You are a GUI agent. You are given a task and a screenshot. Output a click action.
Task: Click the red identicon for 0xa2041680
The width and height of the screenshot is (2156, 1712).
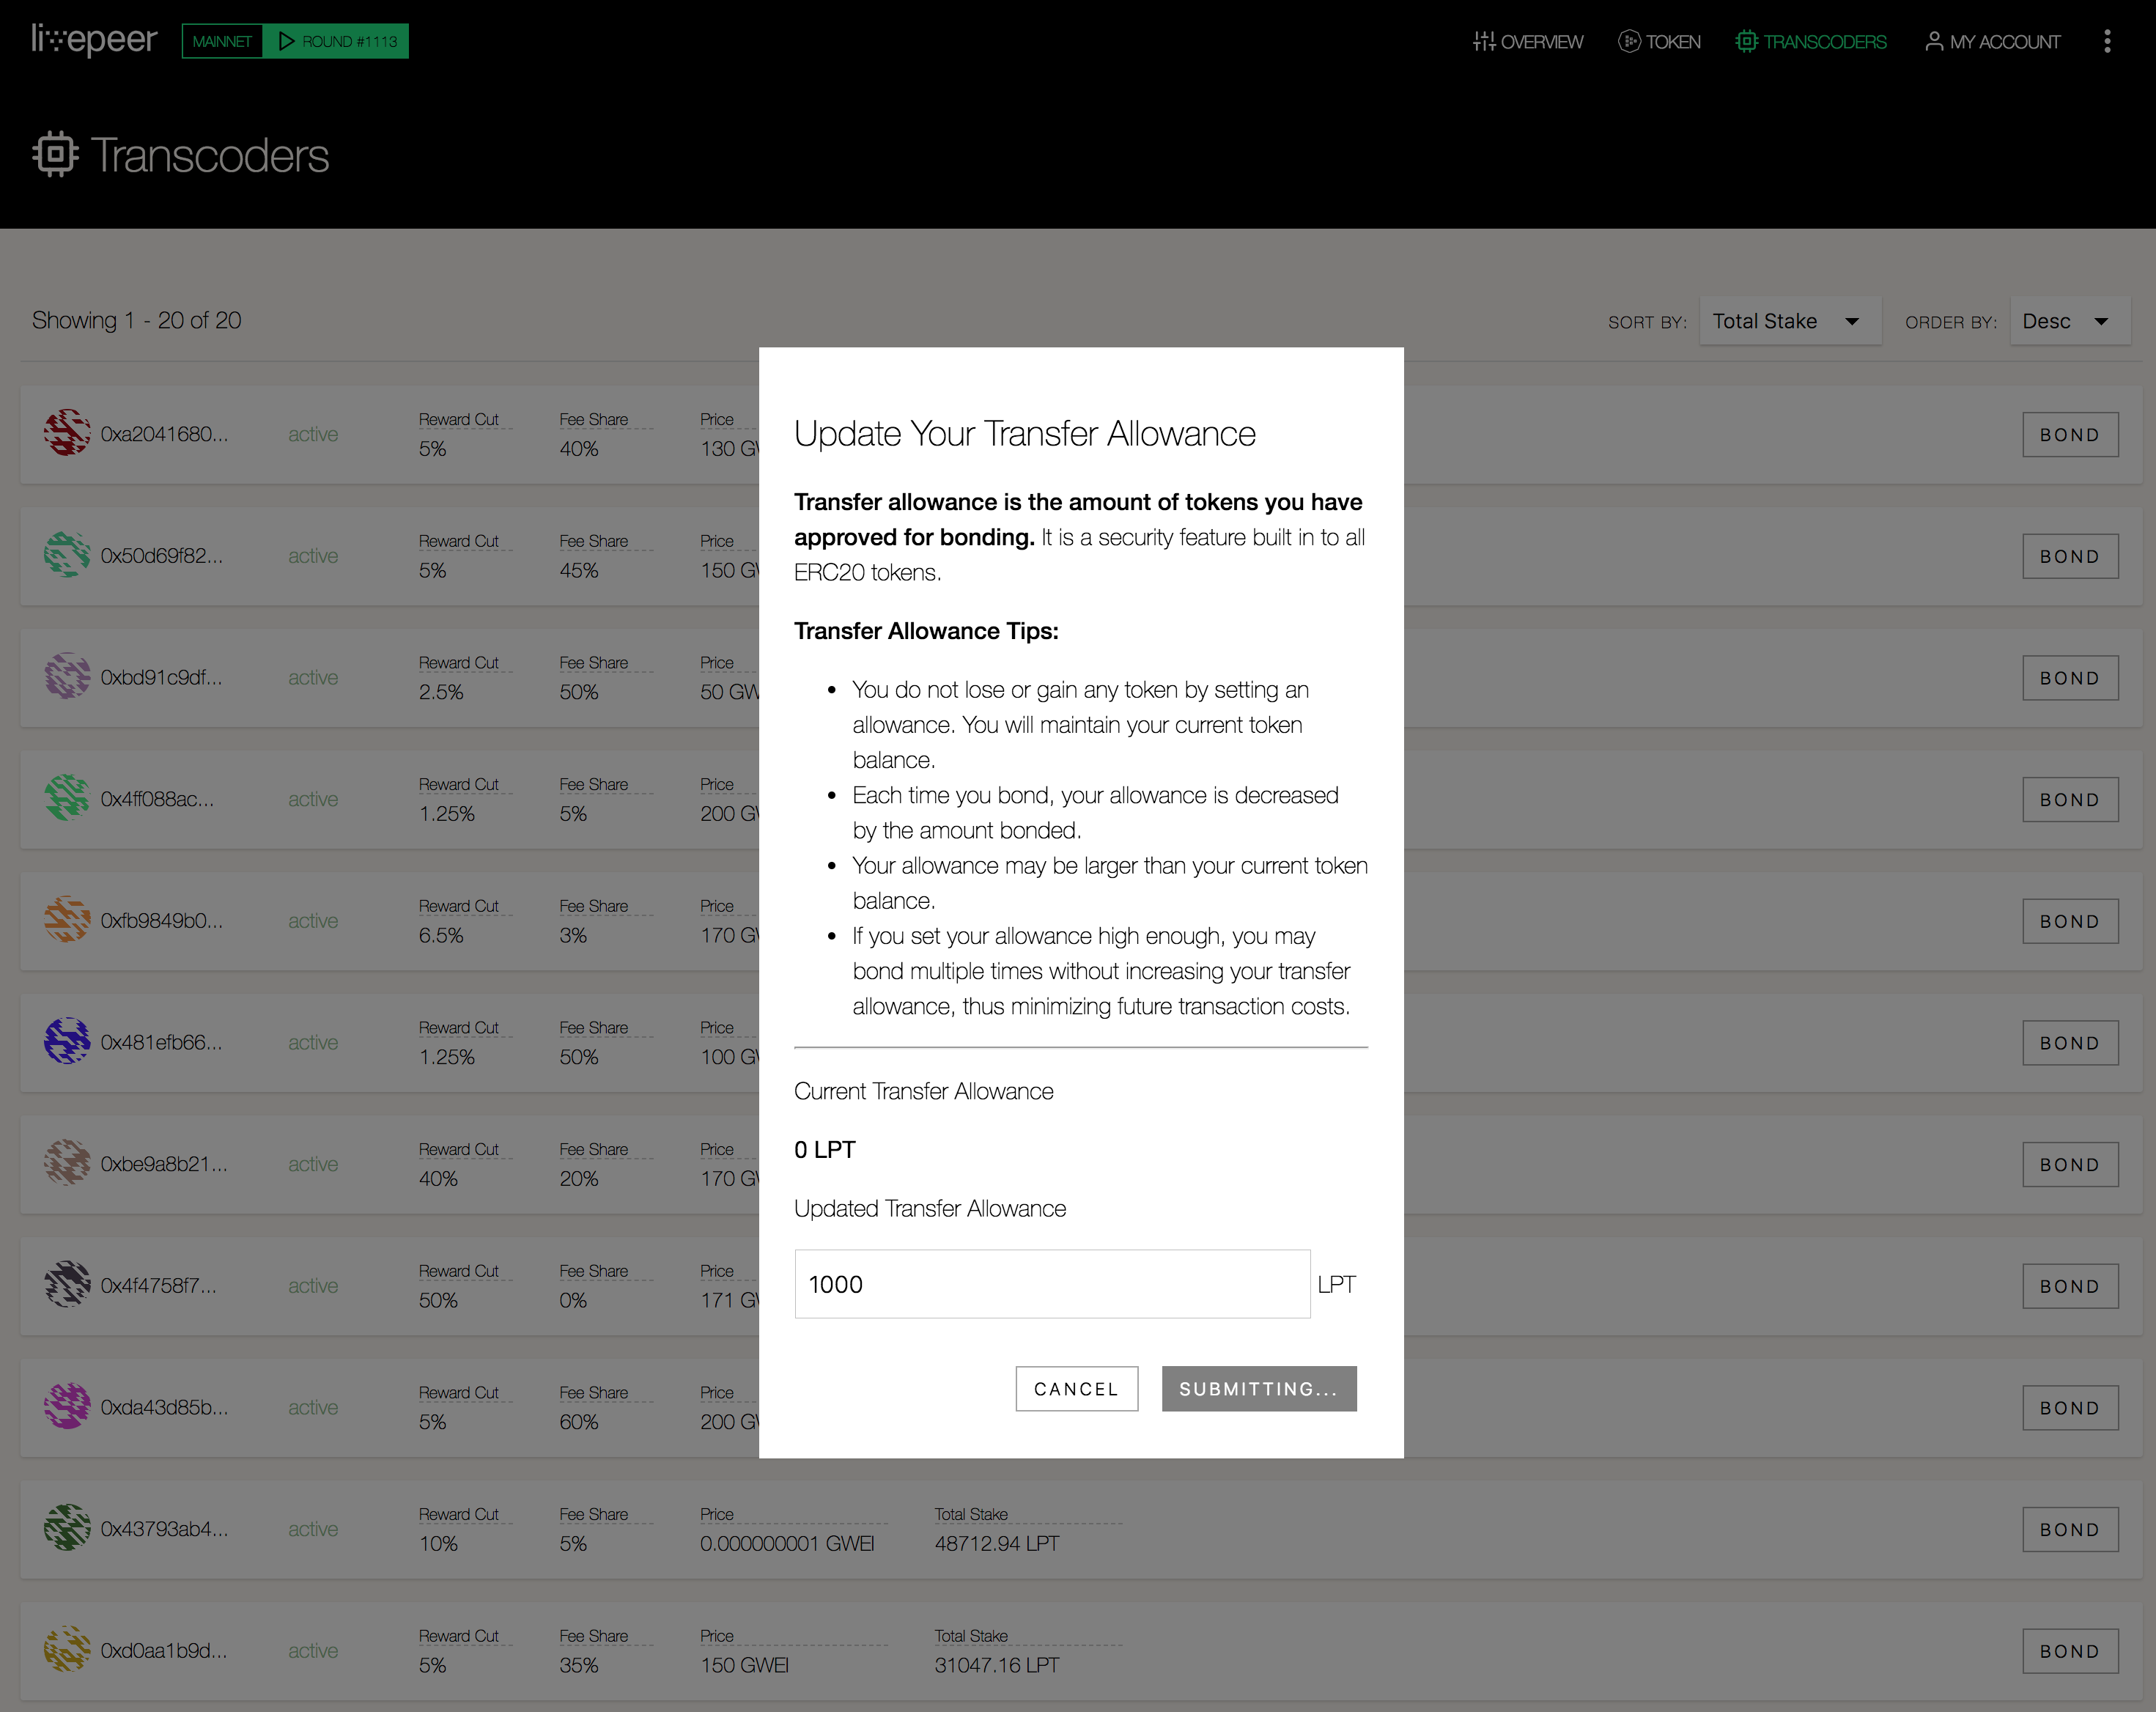pyautogui.click(x=67, y=433)
